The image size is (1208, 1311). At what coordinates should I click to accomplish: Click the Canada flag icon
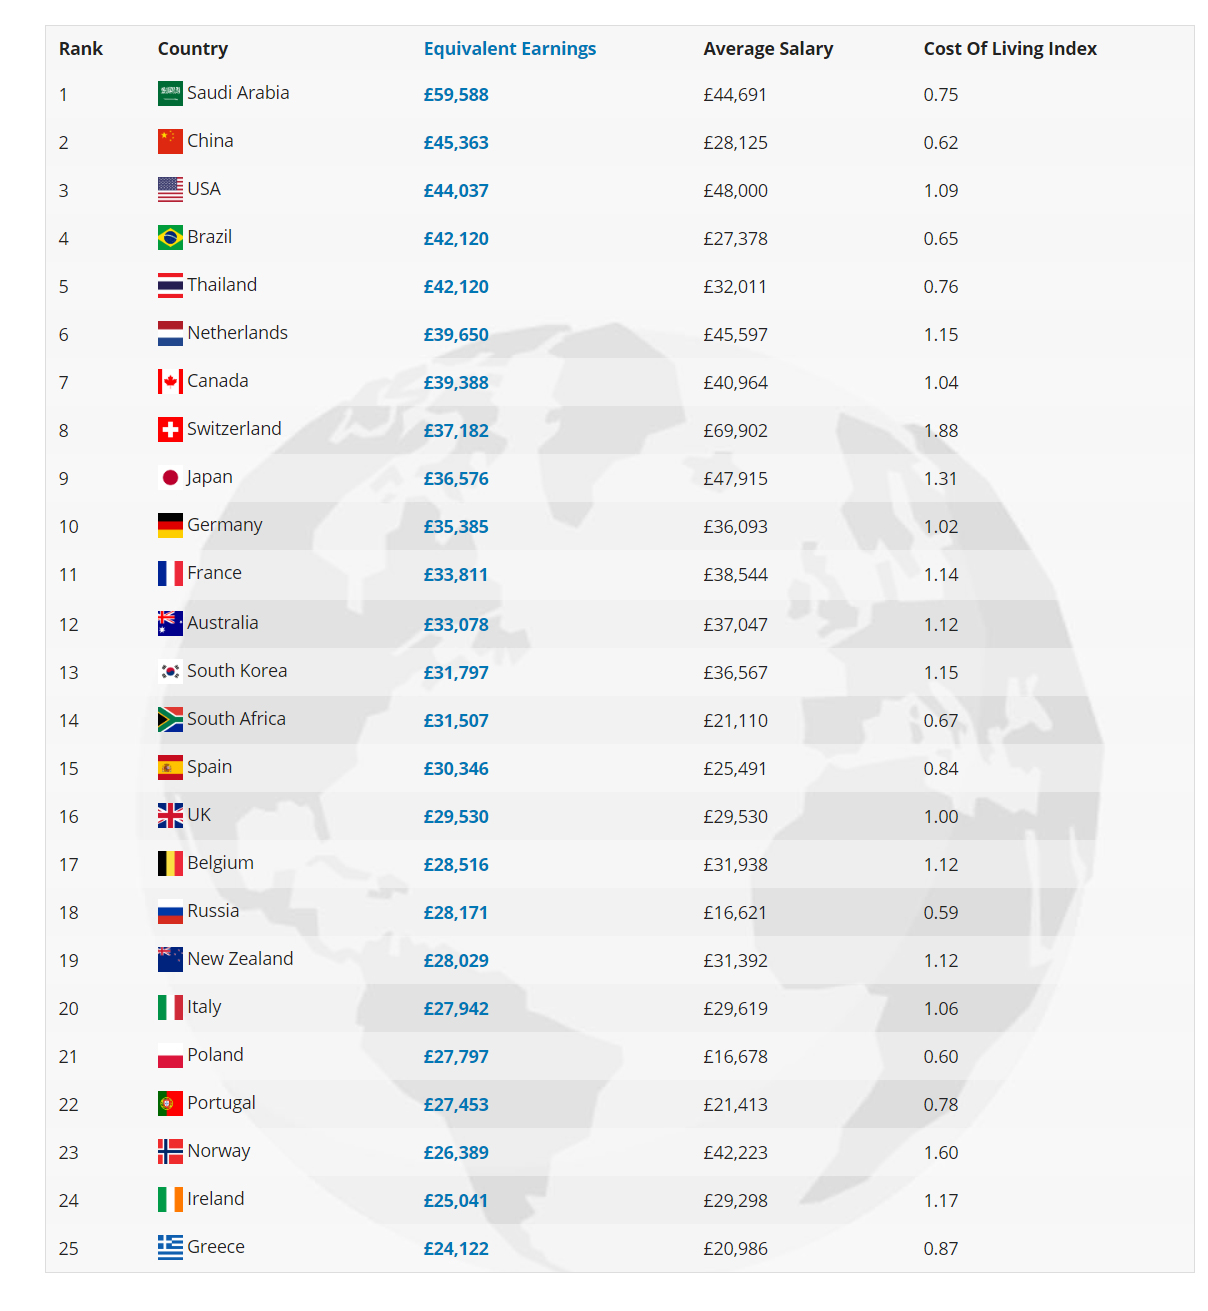pos(170,382)
